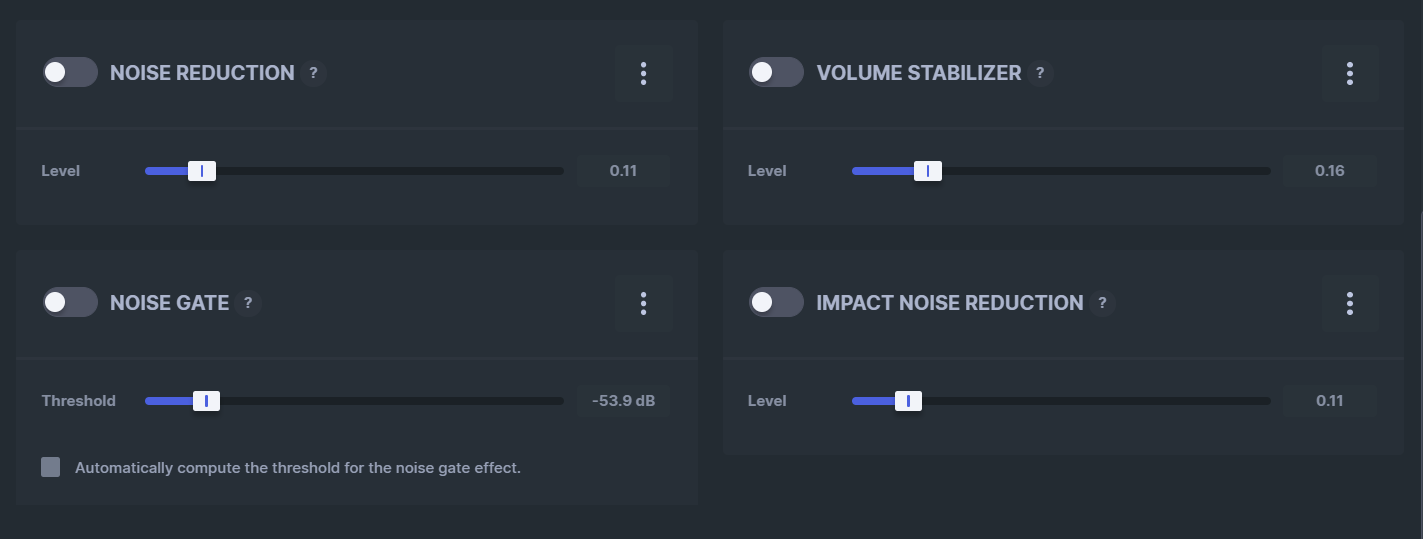Click the Volume Stabilizer 0.16 value field
The image size is (1423, 539).
point(1329,171)
